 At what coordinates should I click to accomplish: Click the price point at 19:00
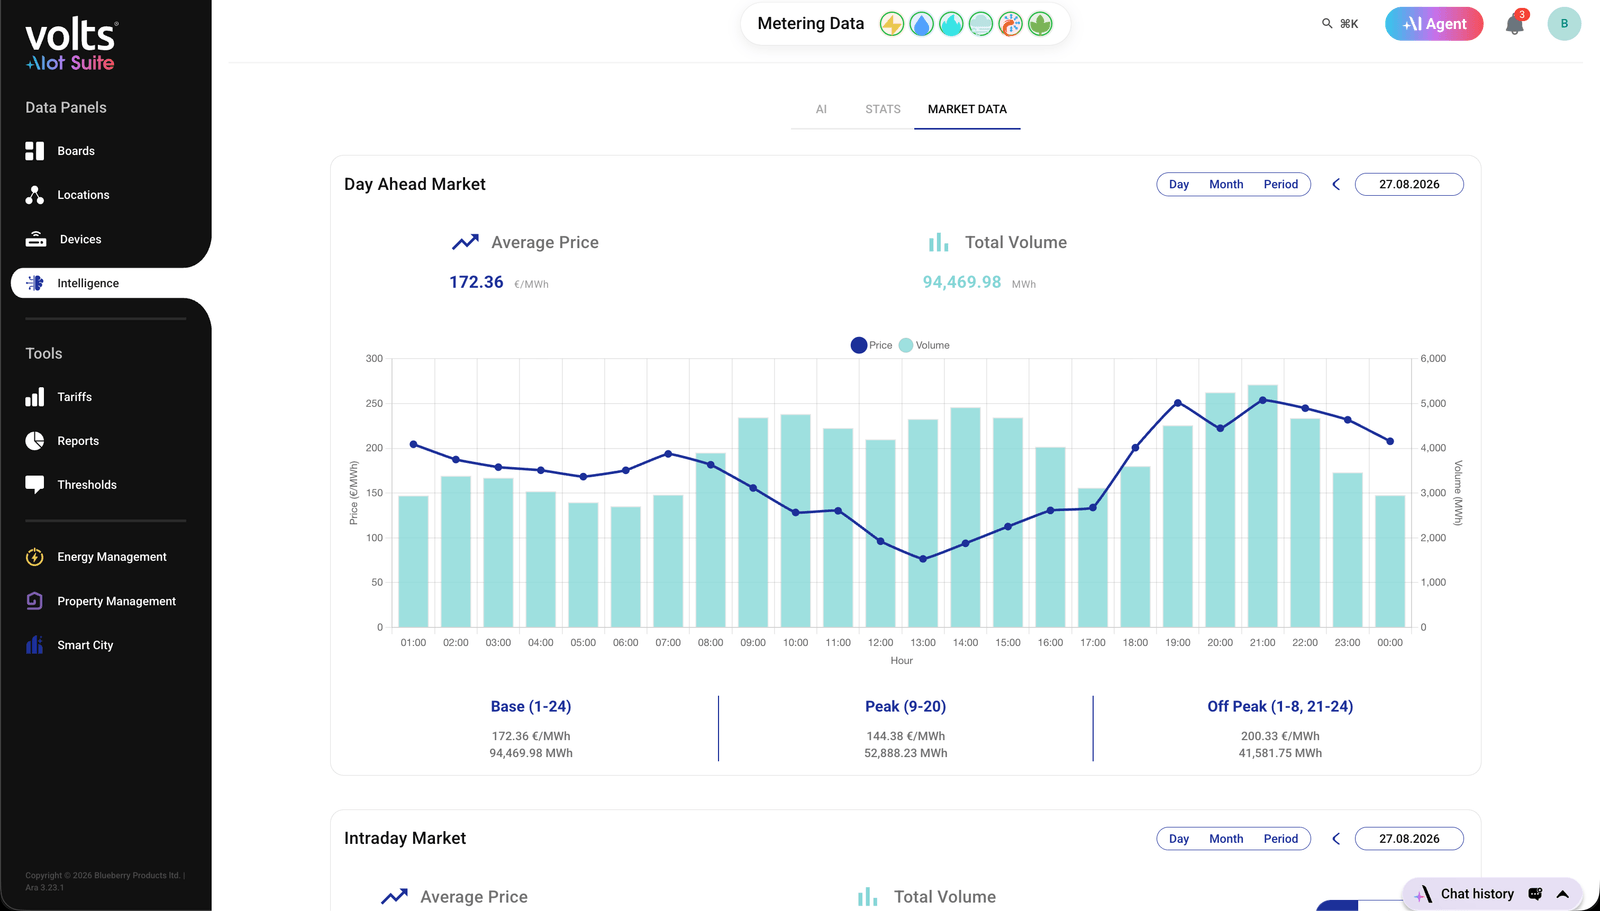1178,403
